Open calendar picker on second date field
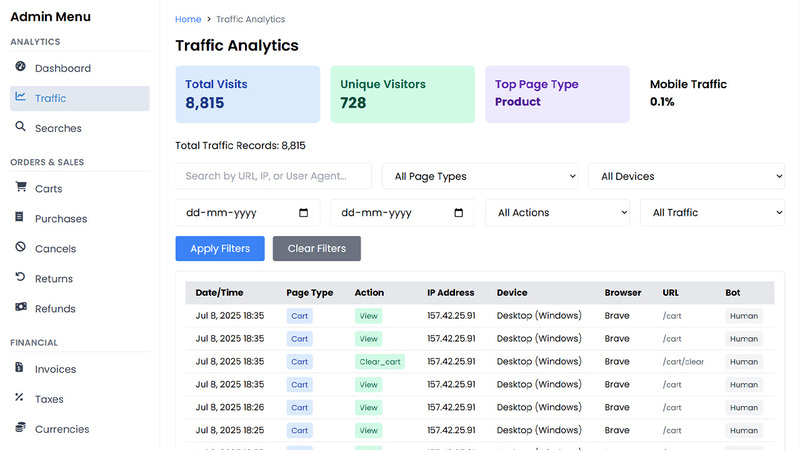Screen dimensions: 800x450 (x=459, y=213)
